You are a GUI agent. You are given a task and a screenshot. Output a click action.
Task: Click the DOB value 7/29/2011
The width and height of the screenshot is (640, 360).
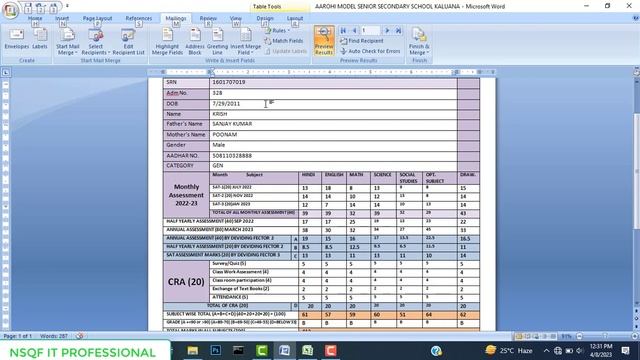pos(226,104)
